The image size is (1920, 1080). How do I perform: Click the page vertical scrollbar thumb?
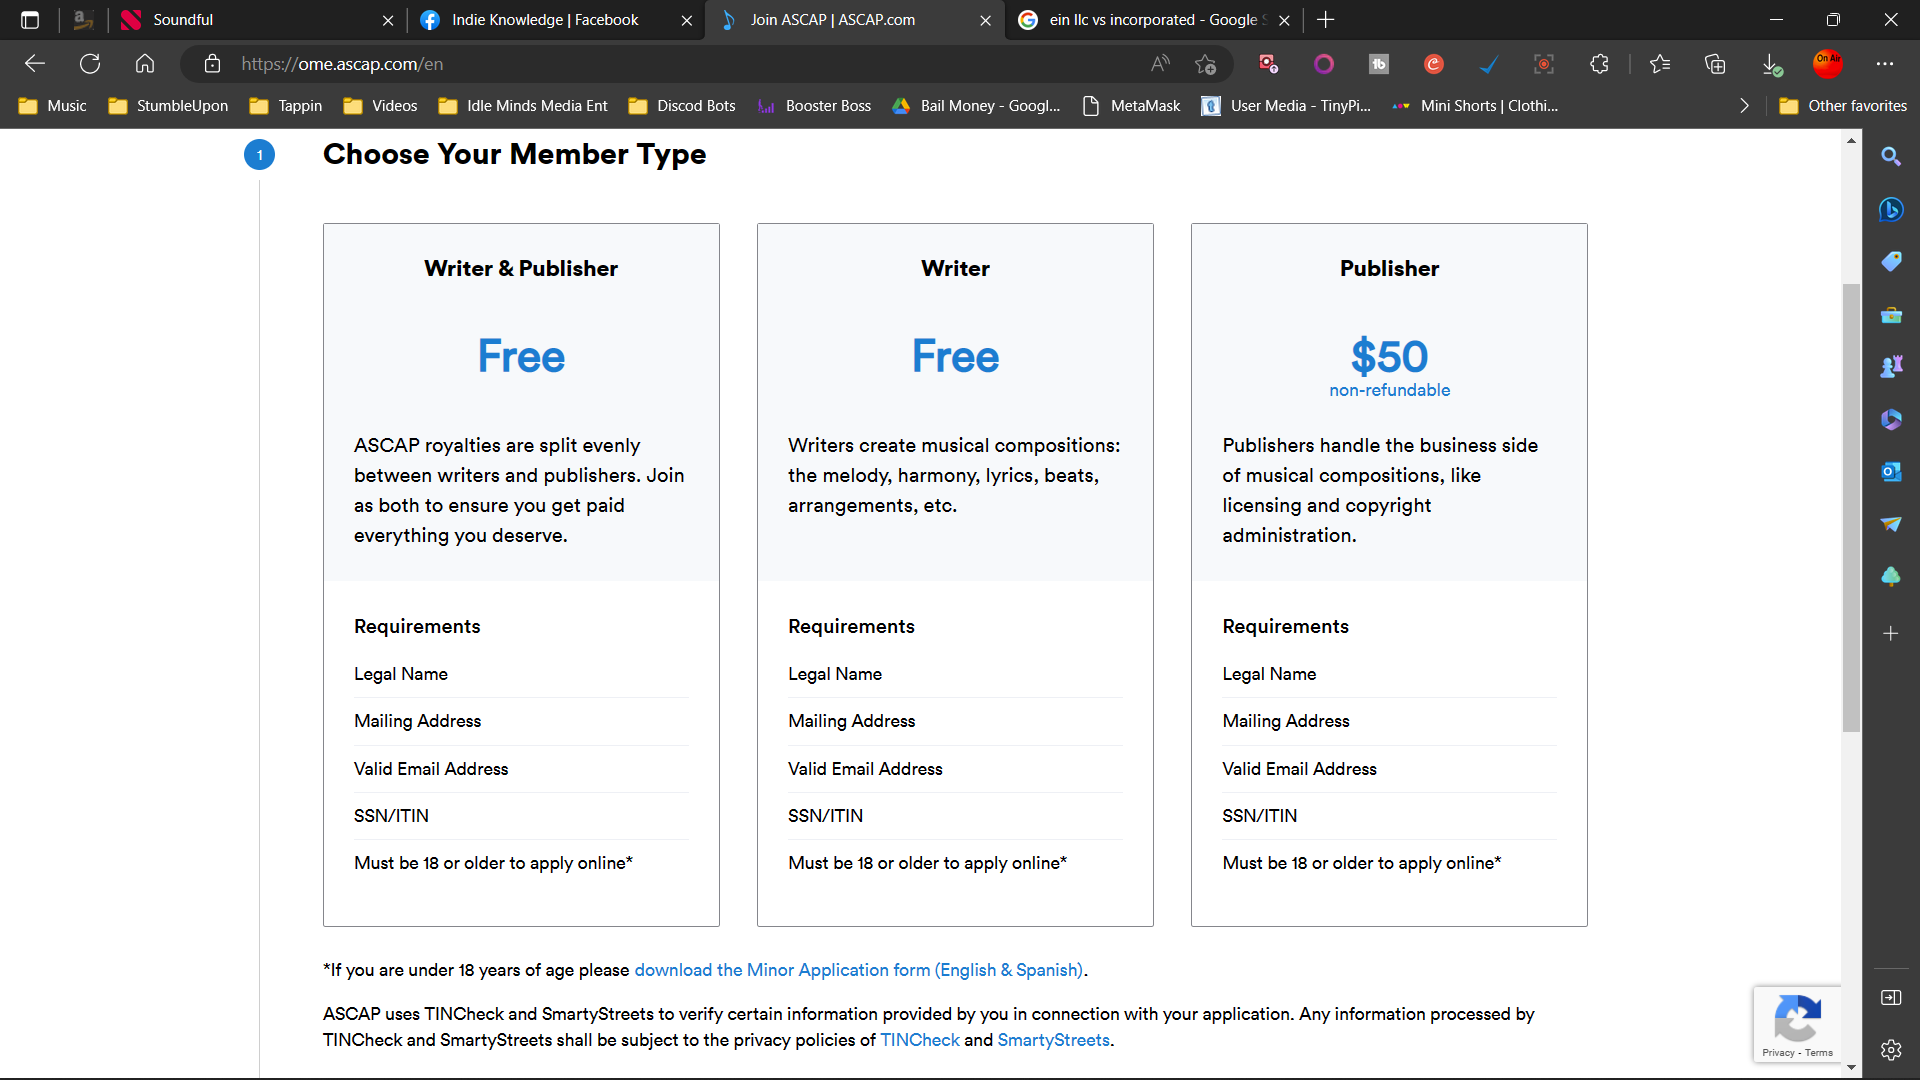(x=1851, y=507)
